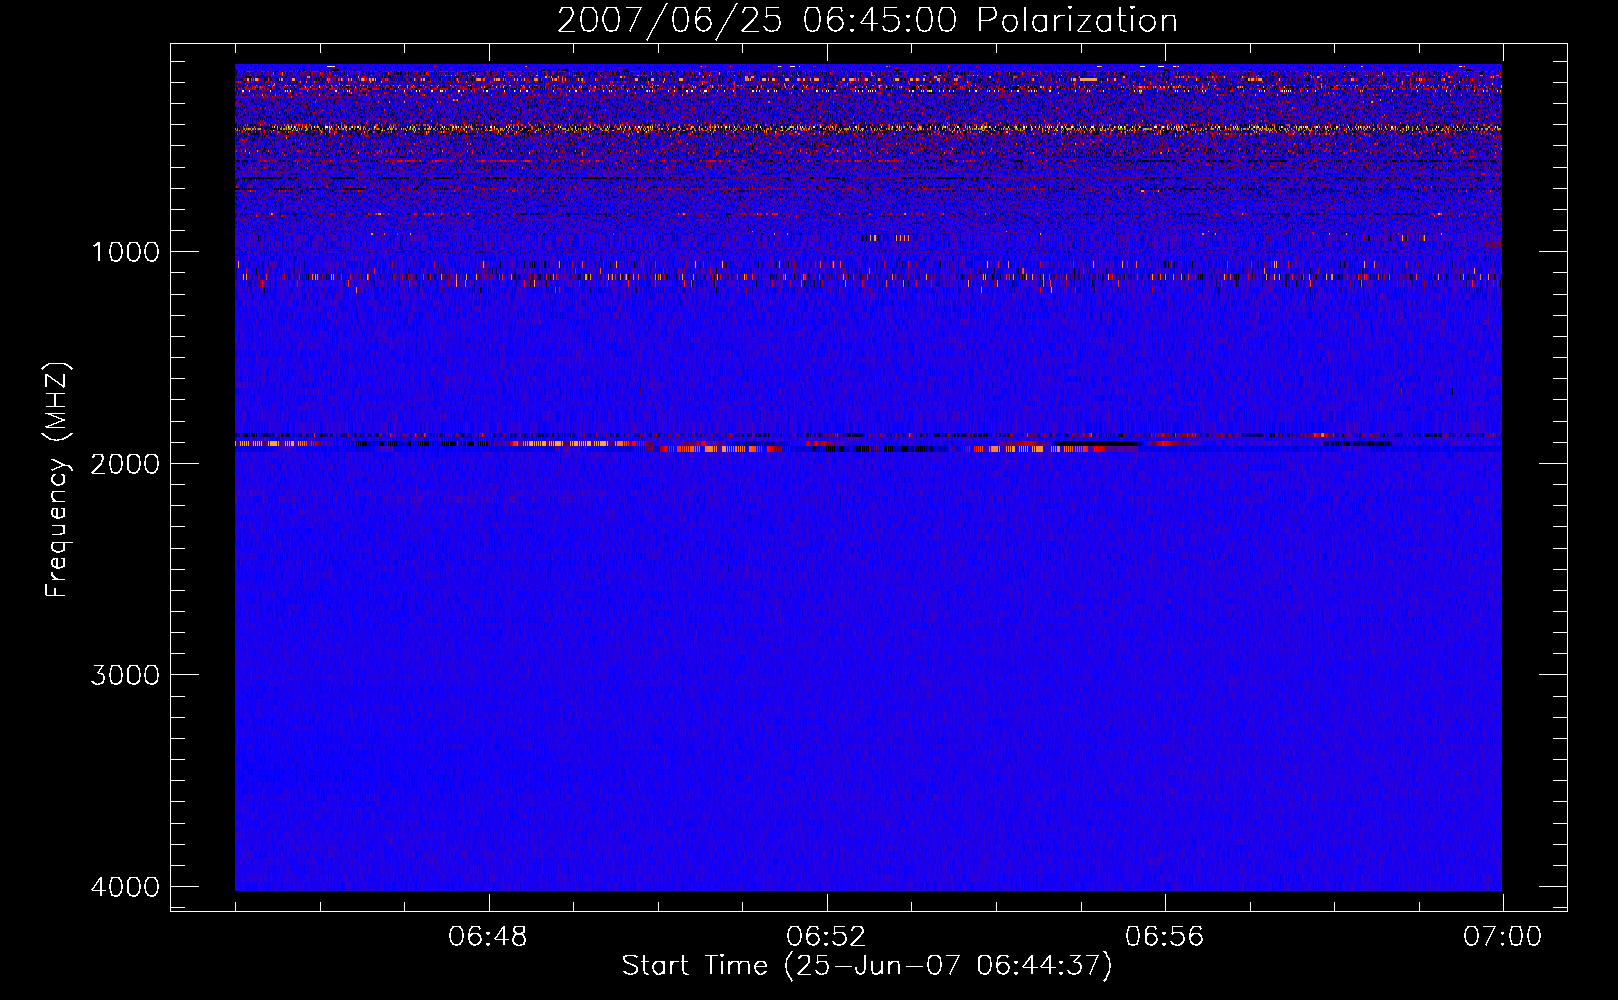Click the '06:48' time tick label
Image resolution: width=1618 pixels, height=1000 pixels.
click(488, 937)
